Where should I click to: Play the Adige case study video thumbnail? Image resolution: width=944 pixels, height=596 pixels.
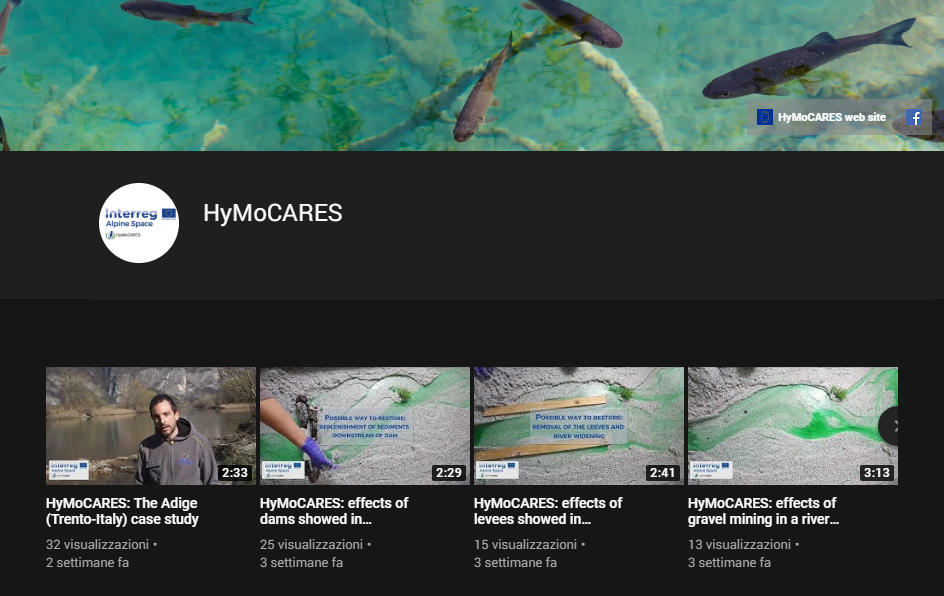151,426
